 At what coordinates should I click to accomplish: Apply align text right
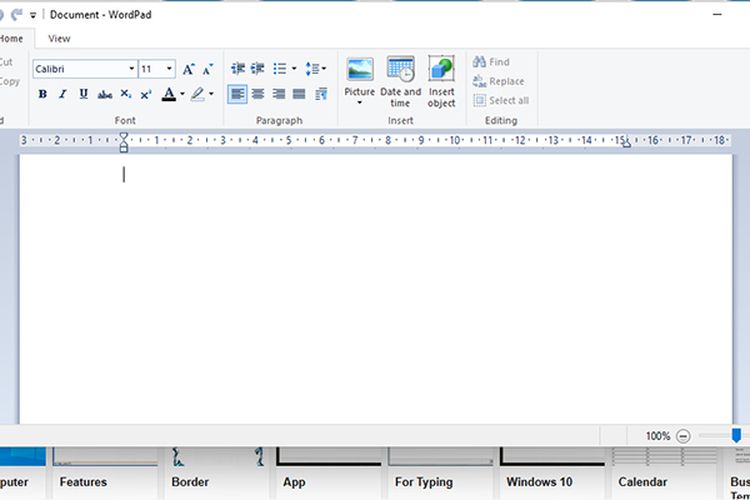(x=278, y=94)
